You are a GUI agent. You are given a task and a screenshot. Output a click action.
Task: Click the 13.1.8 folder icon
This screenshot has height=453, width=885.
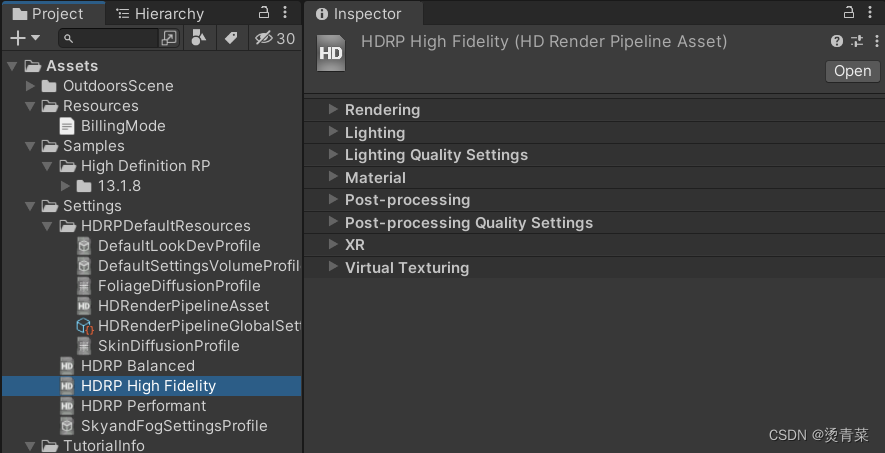(x=84, y=186)
